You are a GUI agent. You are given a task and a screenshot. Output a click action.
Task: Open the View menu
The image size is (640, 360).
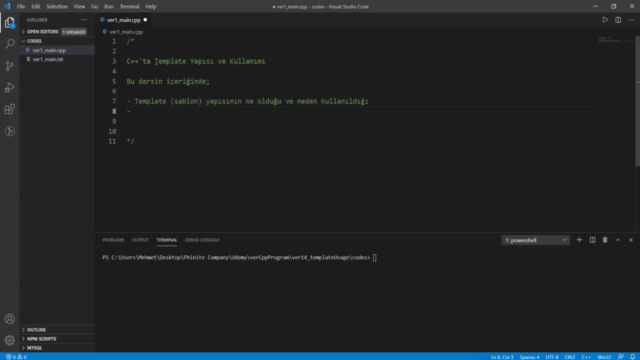click(x=79, y=7)
